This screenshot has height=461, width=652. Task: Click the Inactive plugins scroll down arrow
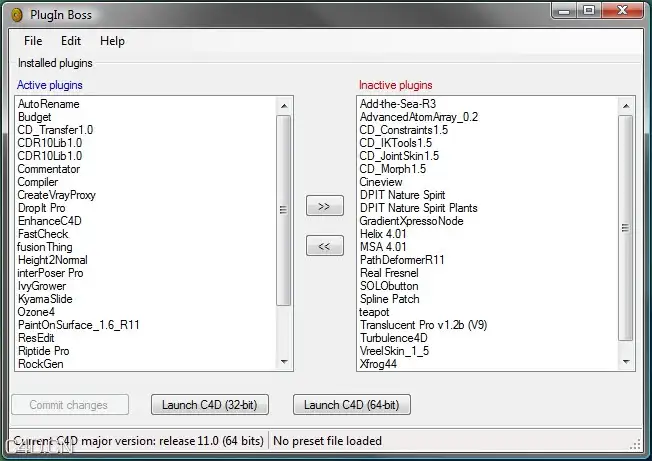point(626,362)
